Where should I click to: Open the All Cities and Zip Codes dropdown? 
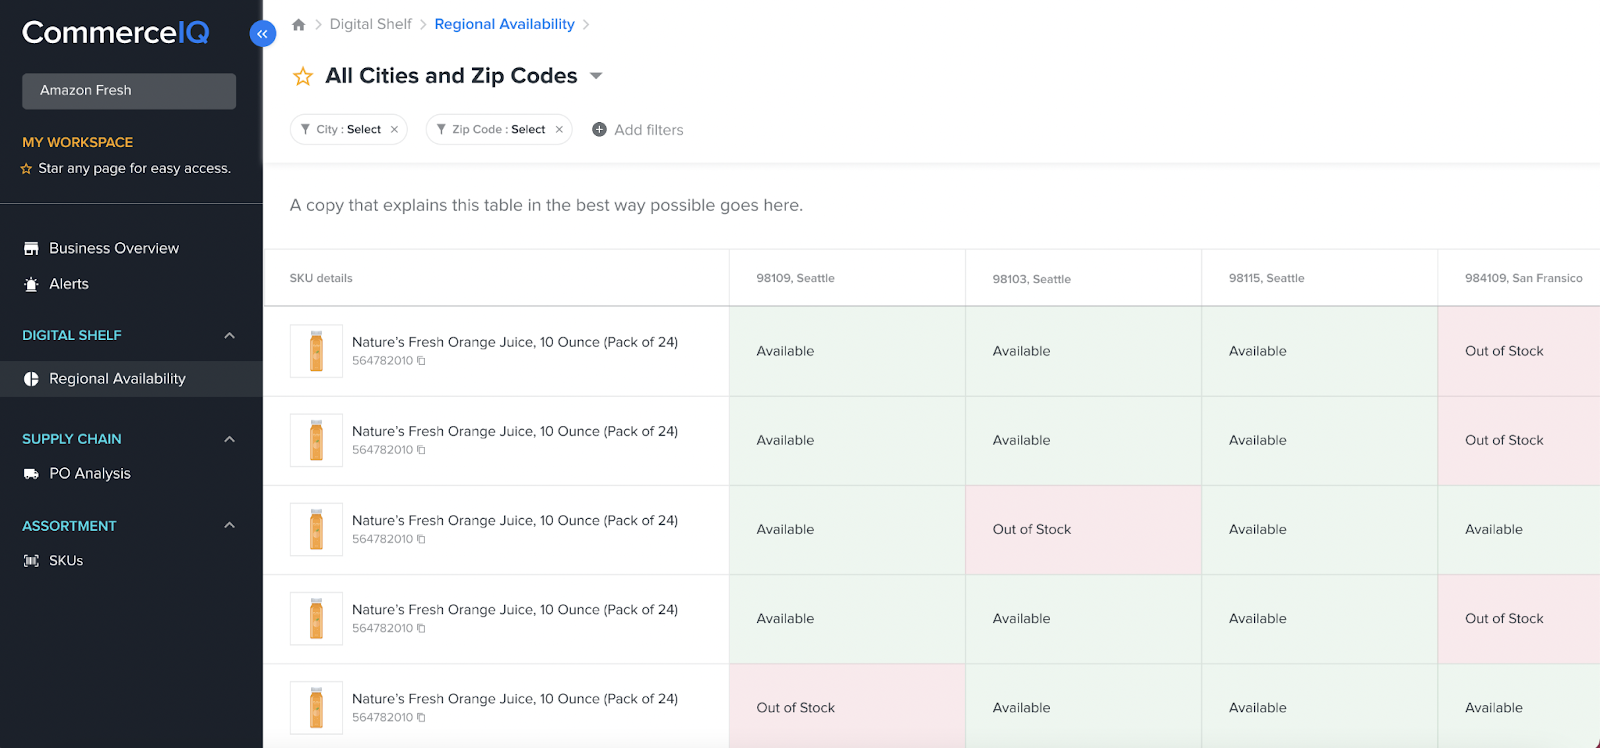pos(596,76)
